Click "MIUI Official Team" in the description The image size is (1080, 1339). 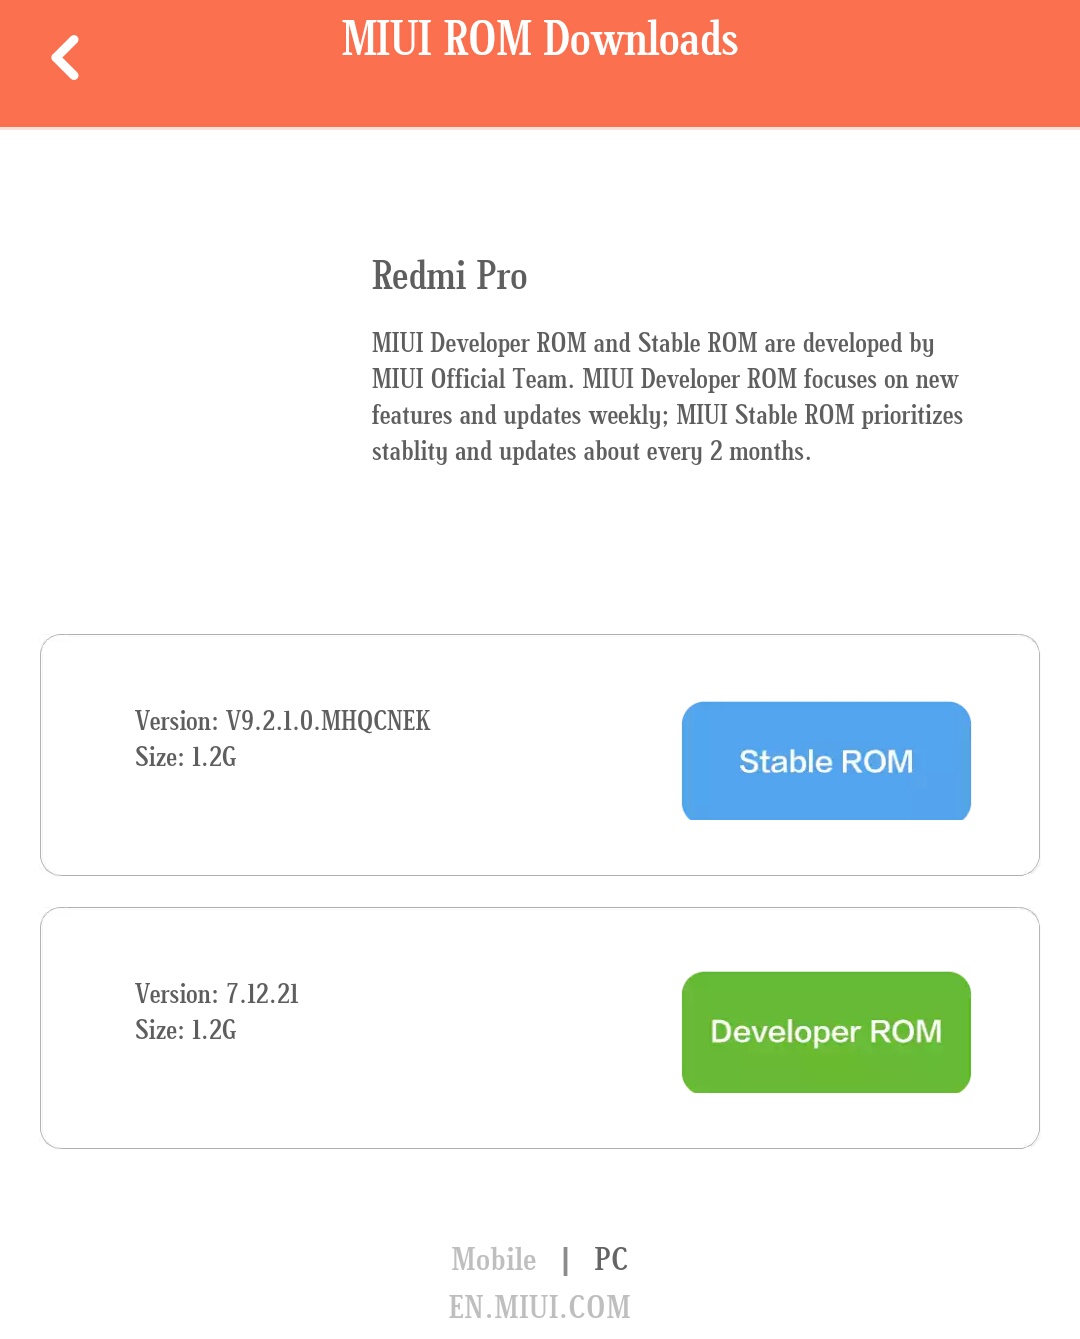click(x=472, y=380)
